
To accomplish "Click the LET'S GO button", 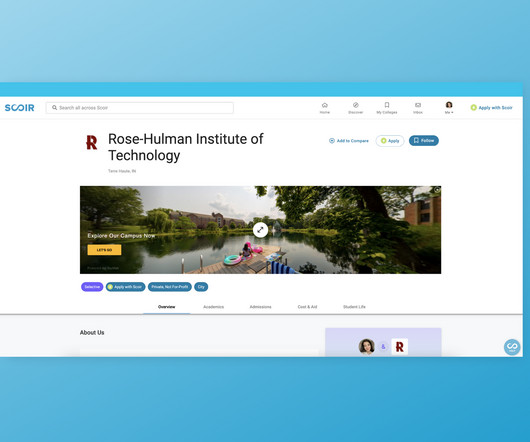I will (104, 250).
